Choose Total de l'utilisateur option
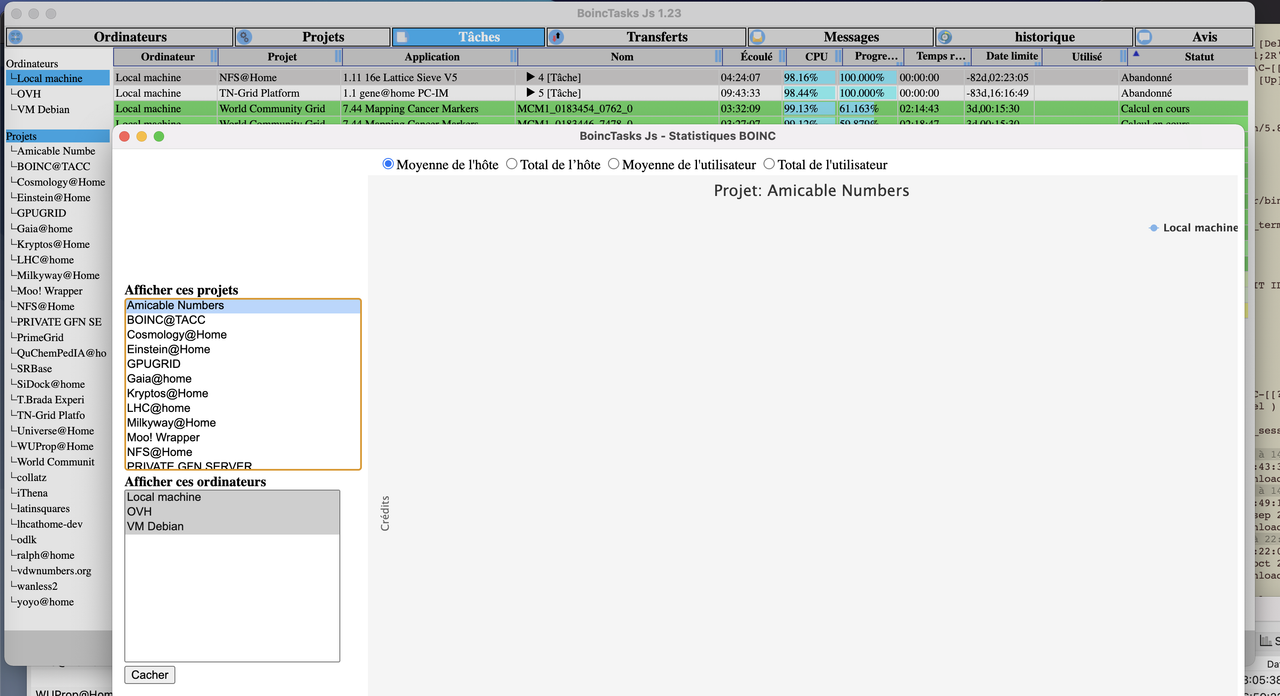1280x696 pixels. pos(769,164)
